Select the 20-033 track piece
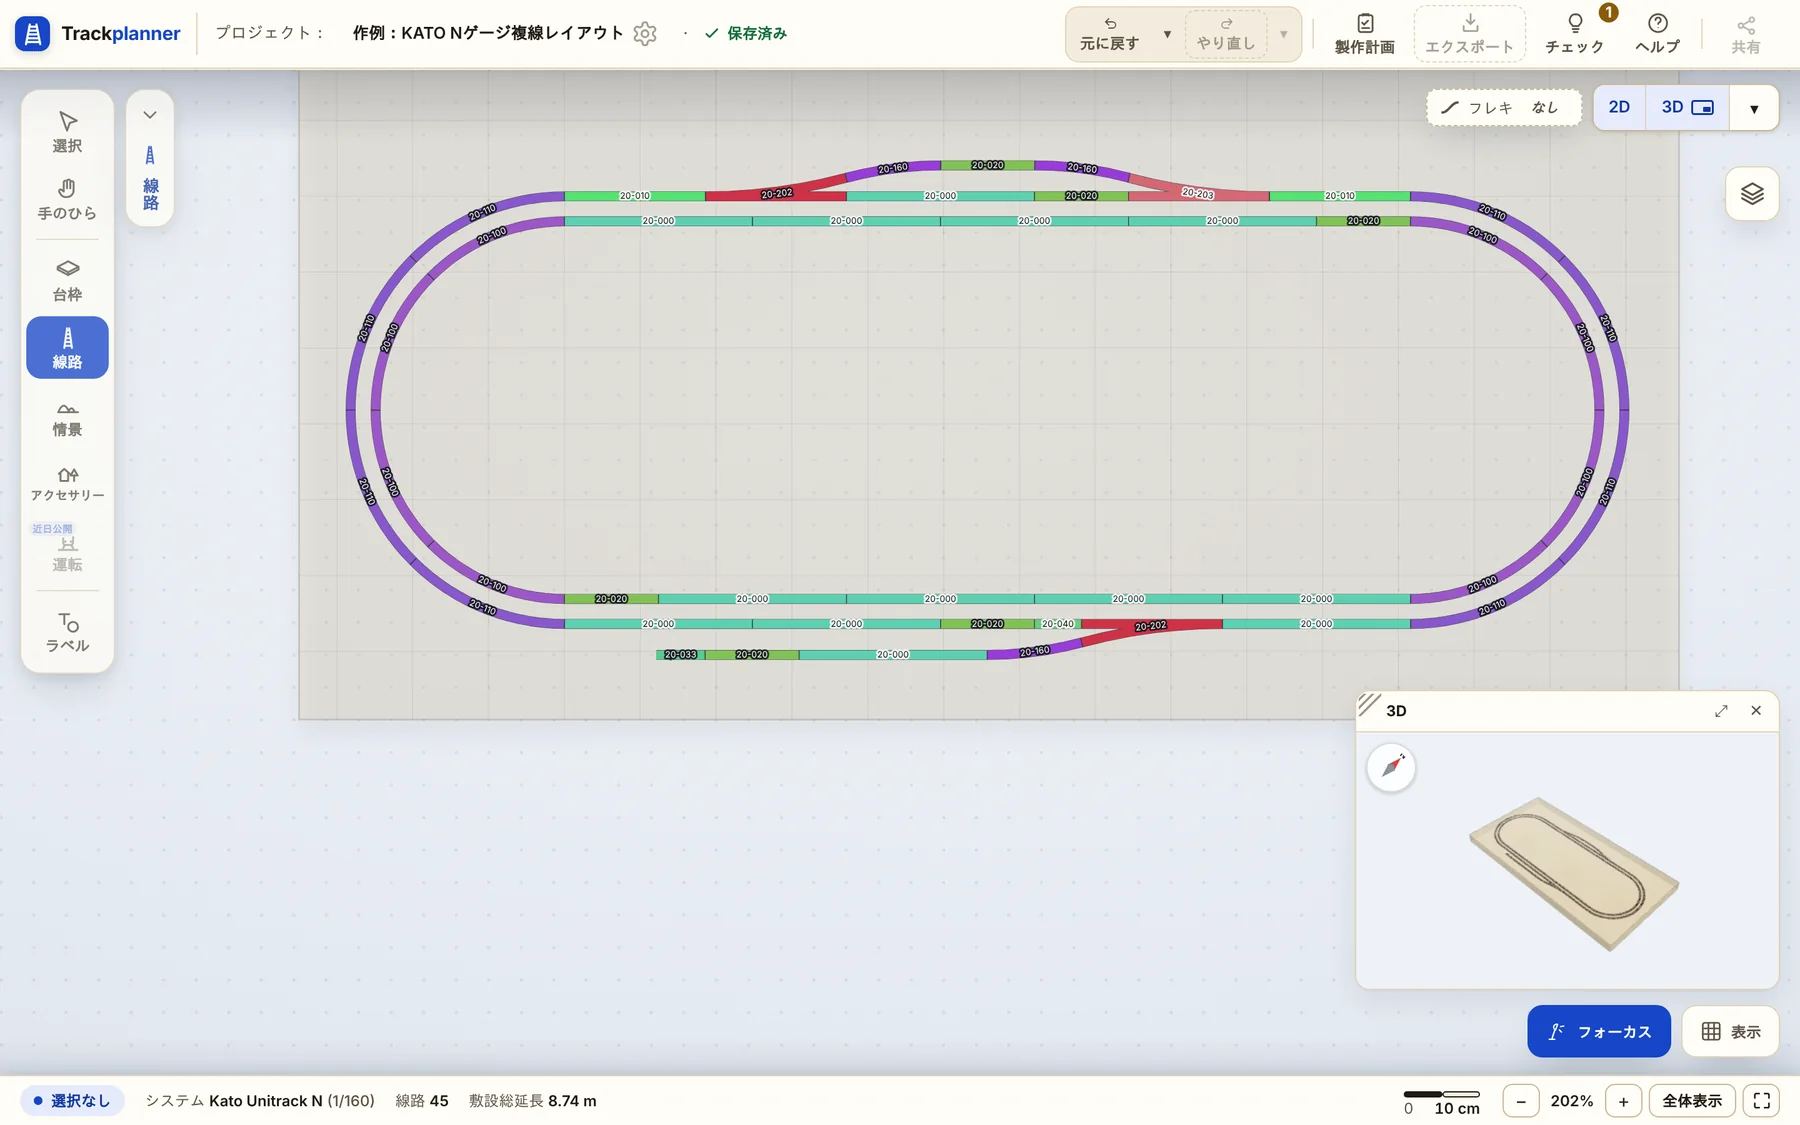The width and height of the screenshot is (1800, 1125). tap(680, 655)
